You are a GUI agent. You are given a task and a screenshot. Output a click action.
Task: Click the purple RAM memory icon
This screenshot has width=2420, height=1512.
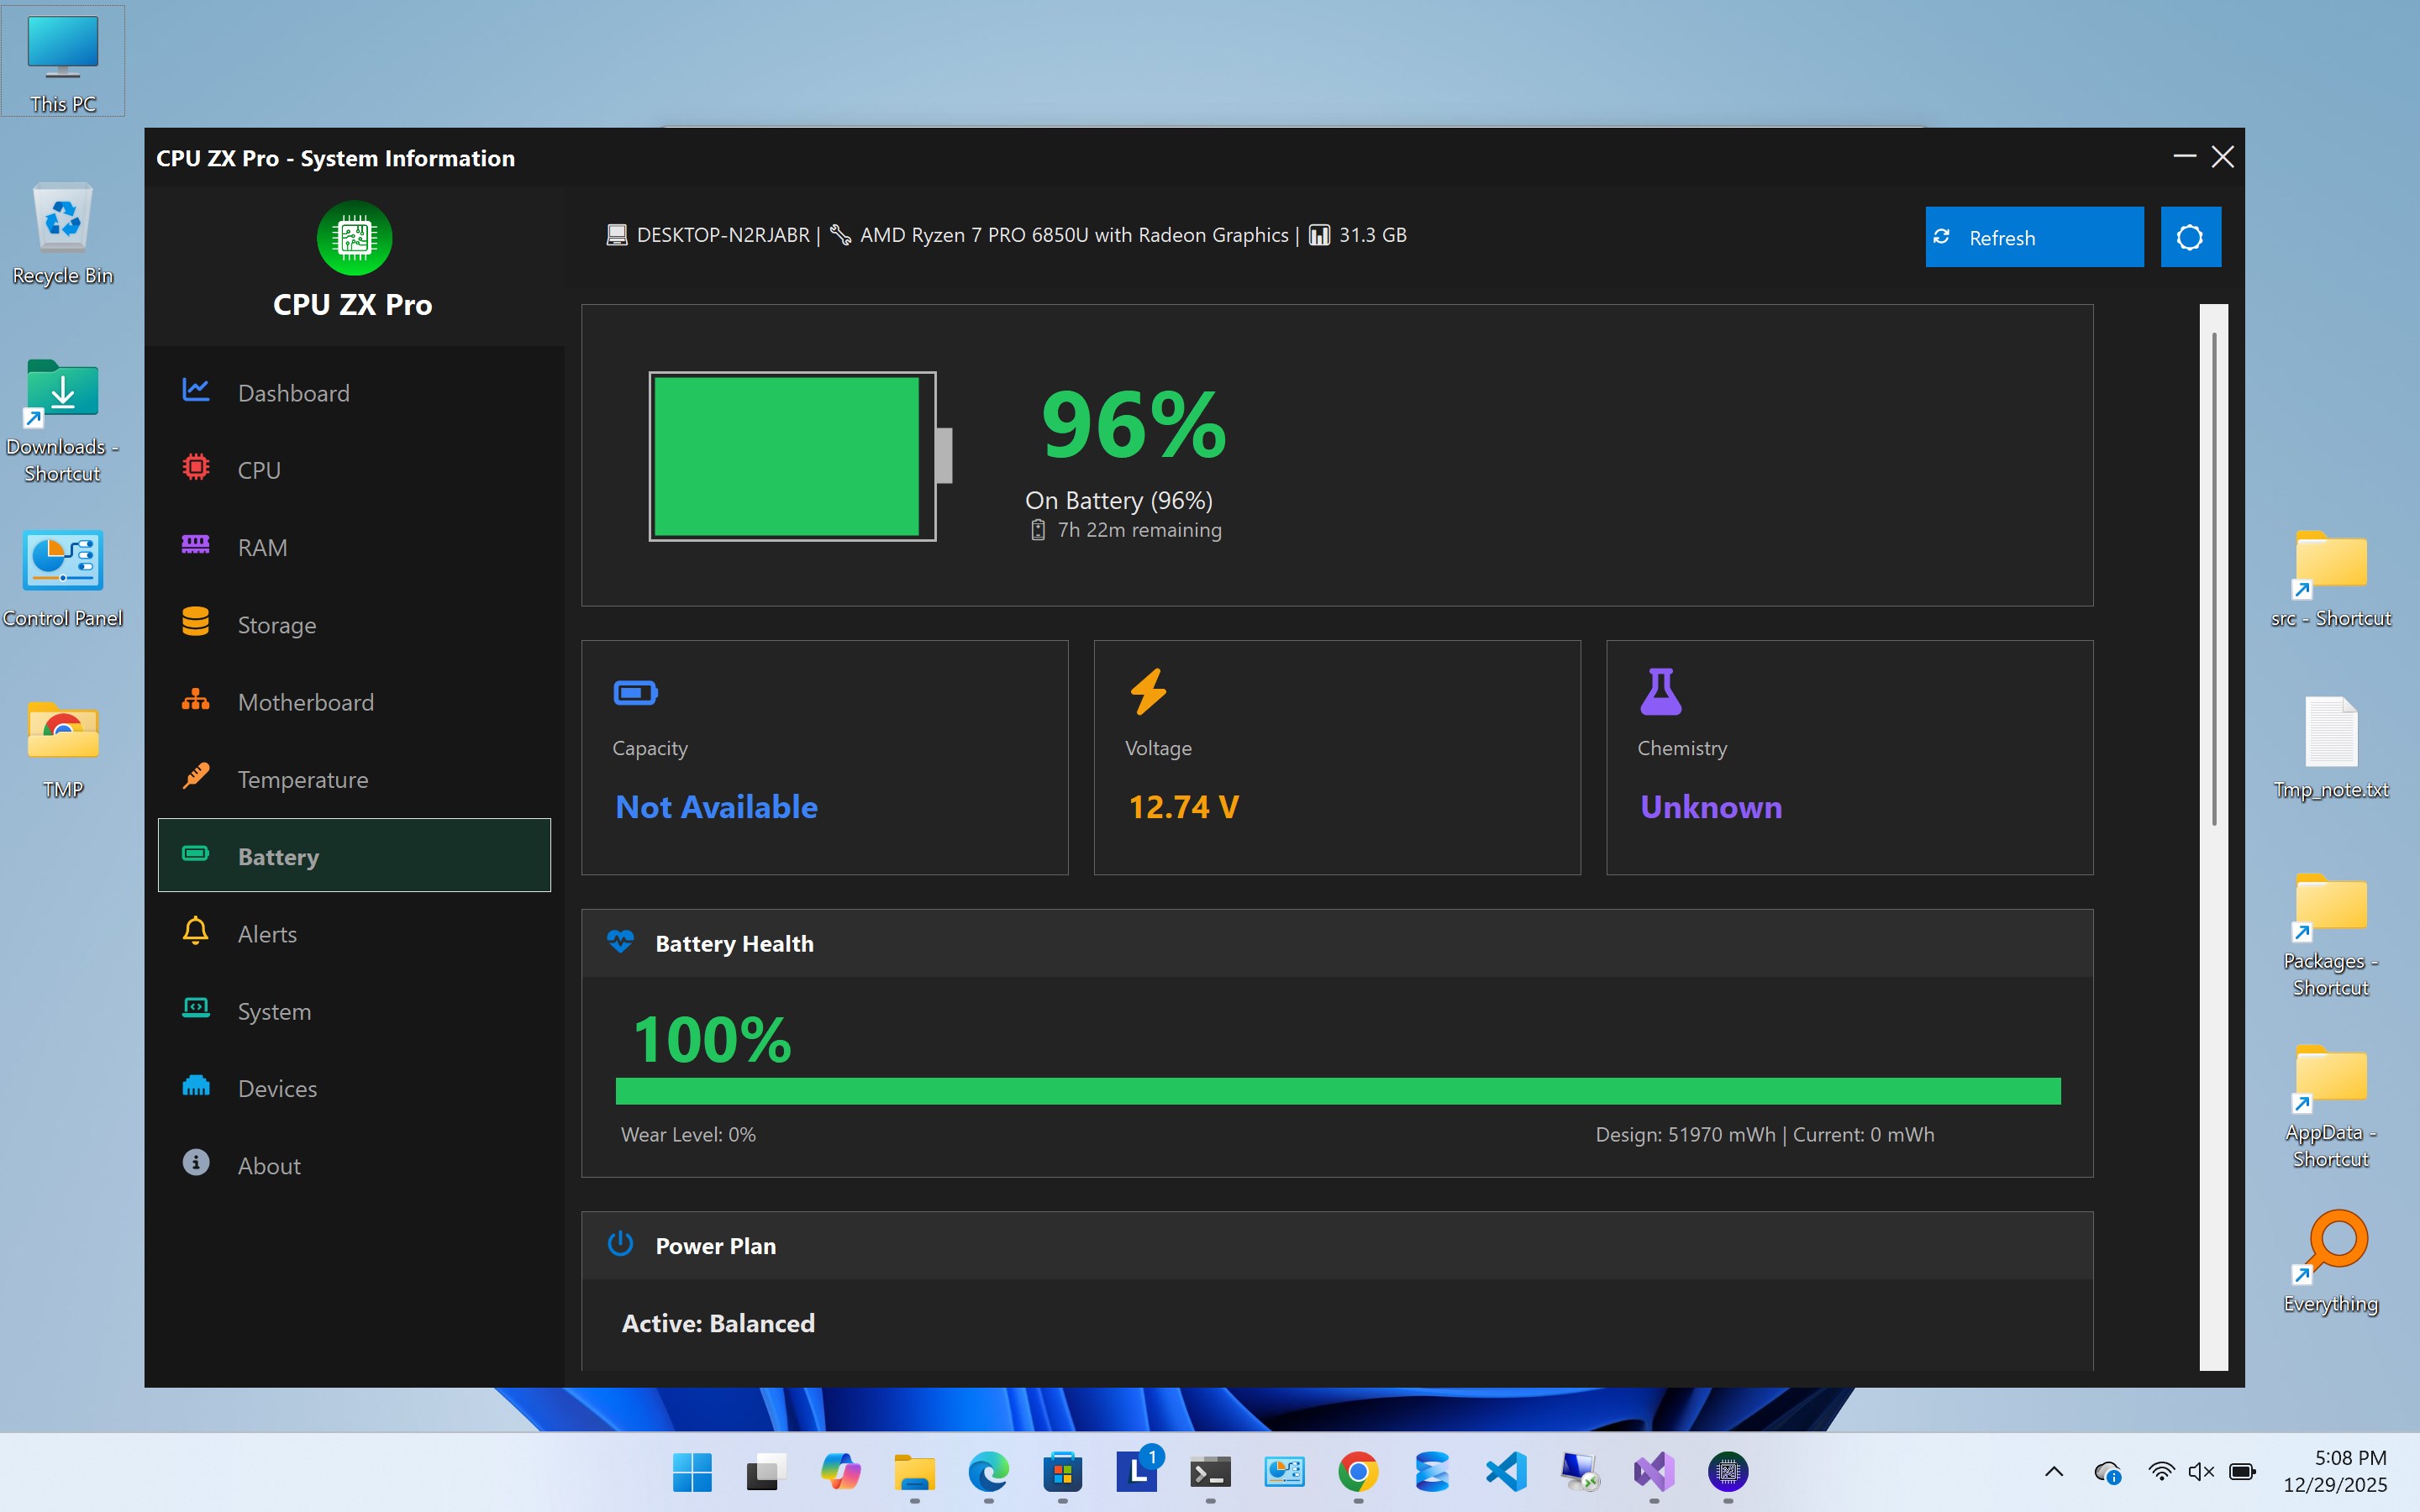tap(196, 544)
